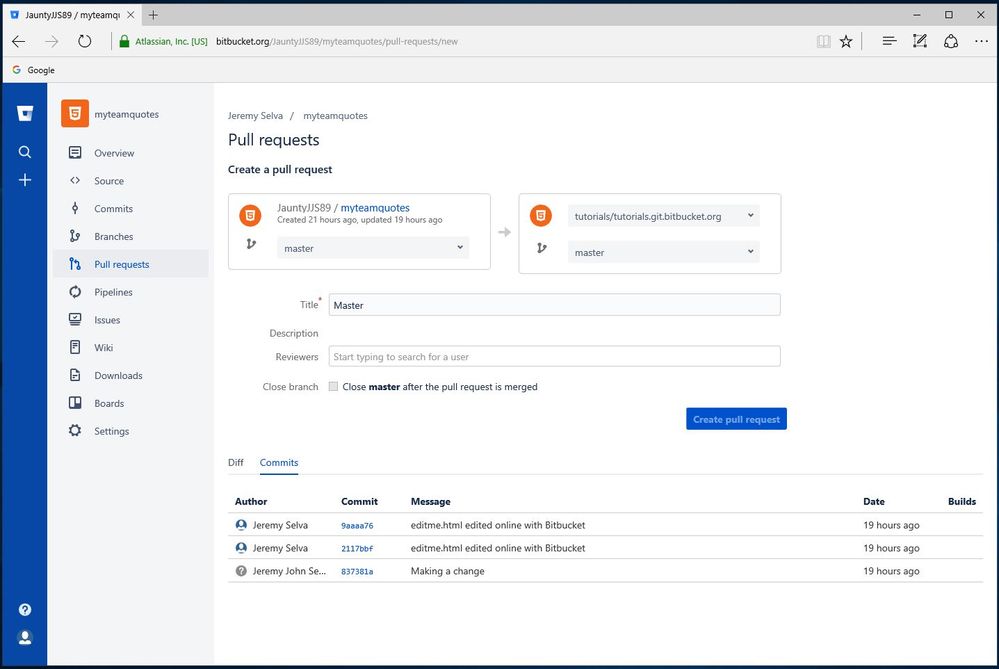Click 'Making a change' commit message
The height and width of the screenshot is (669, 999).
pyautogui.click(x=447, y=571)
